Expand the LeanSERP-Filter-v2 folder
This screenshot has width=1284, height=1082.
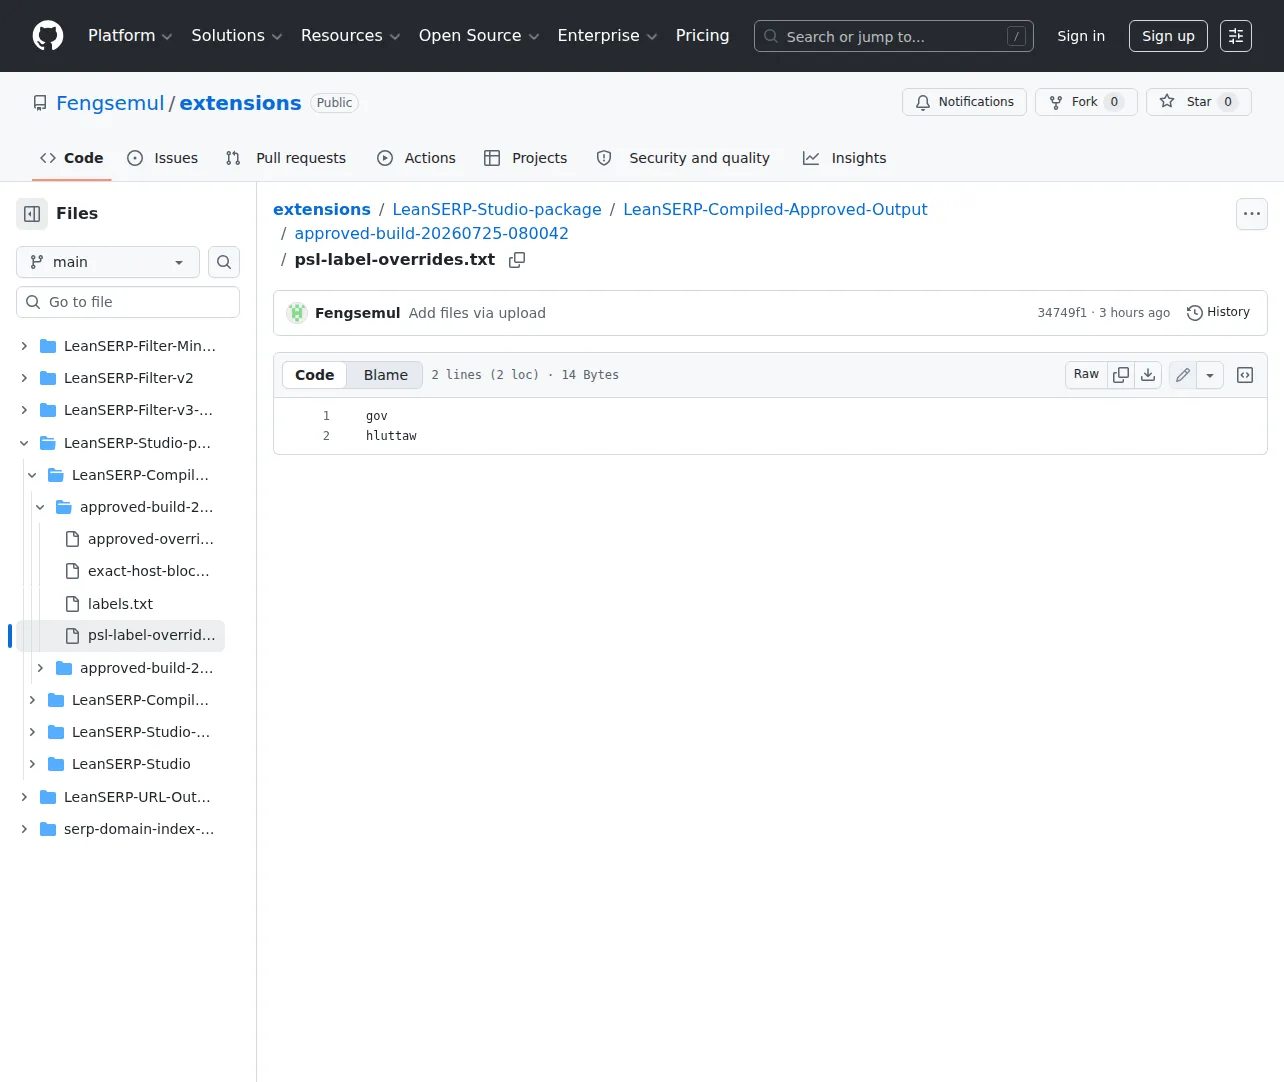pos(24,378)
